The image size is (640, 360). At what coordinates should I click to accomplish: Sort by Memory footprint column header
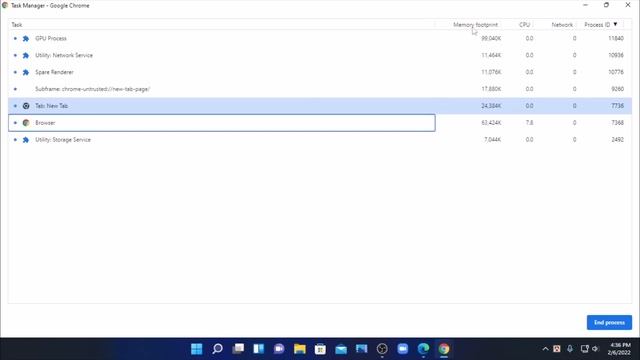(476, 25)
